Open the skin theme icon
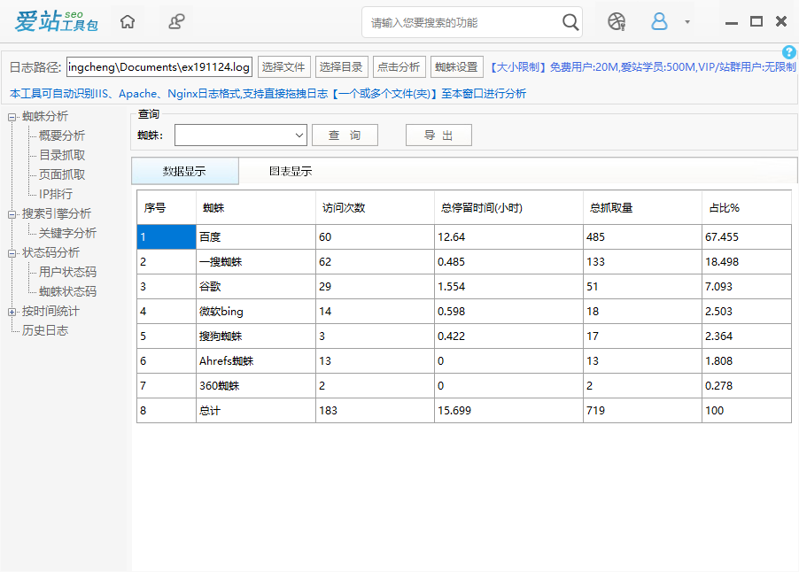Image resolution: width=799 pixels, height=572 pixels. pos(616,22)
